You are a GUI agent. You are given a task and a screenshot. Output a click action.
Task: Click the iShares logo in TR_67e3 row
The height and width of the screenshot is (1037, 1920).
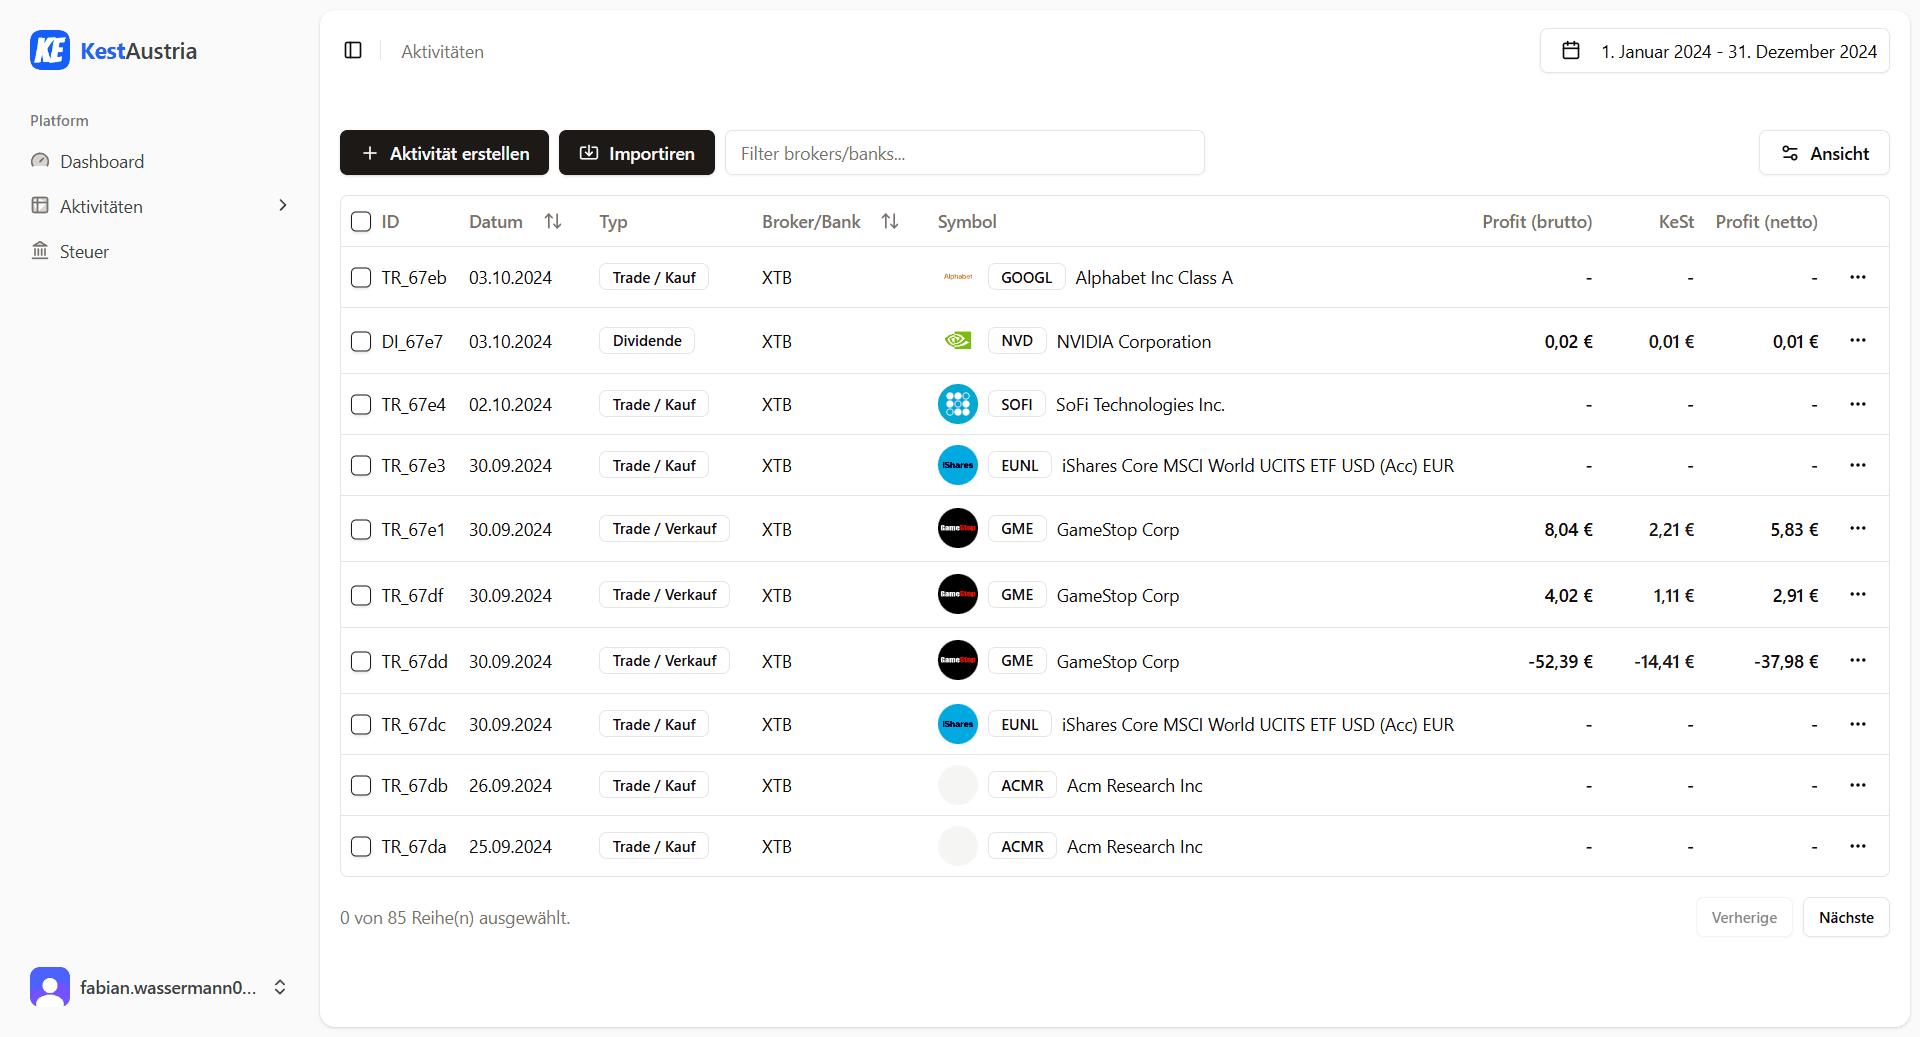(958, 465)
